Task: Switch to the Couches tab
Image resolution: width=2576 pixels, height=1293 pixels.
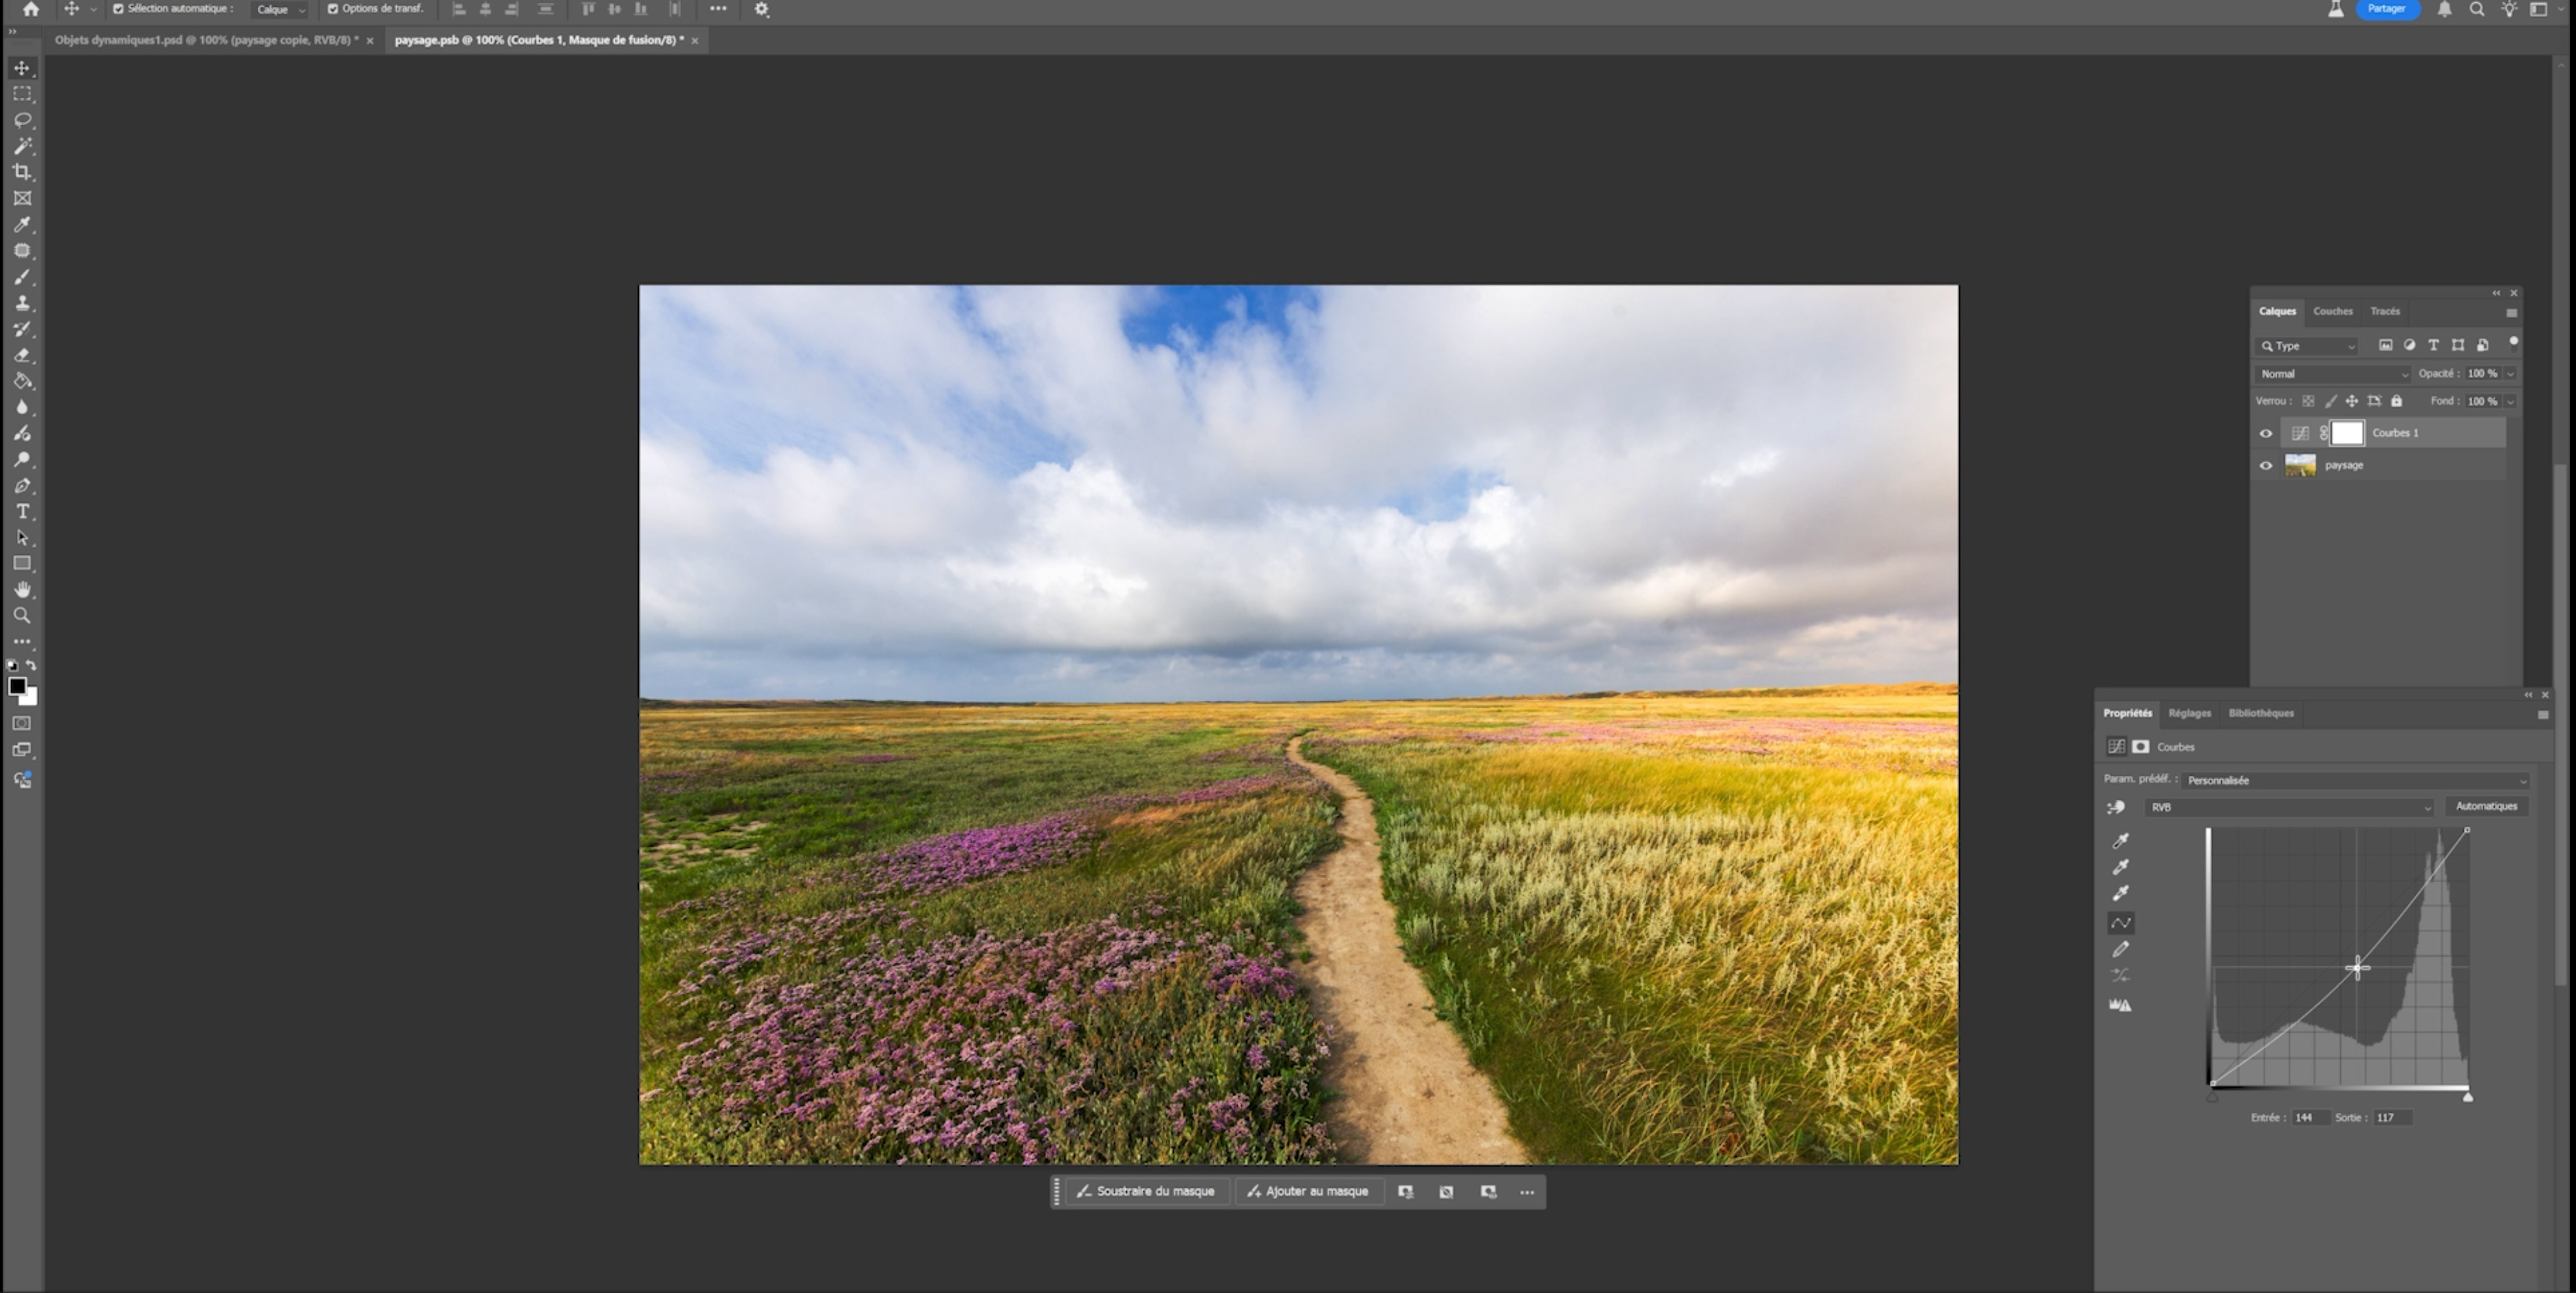Action: tap(2332, 311)
